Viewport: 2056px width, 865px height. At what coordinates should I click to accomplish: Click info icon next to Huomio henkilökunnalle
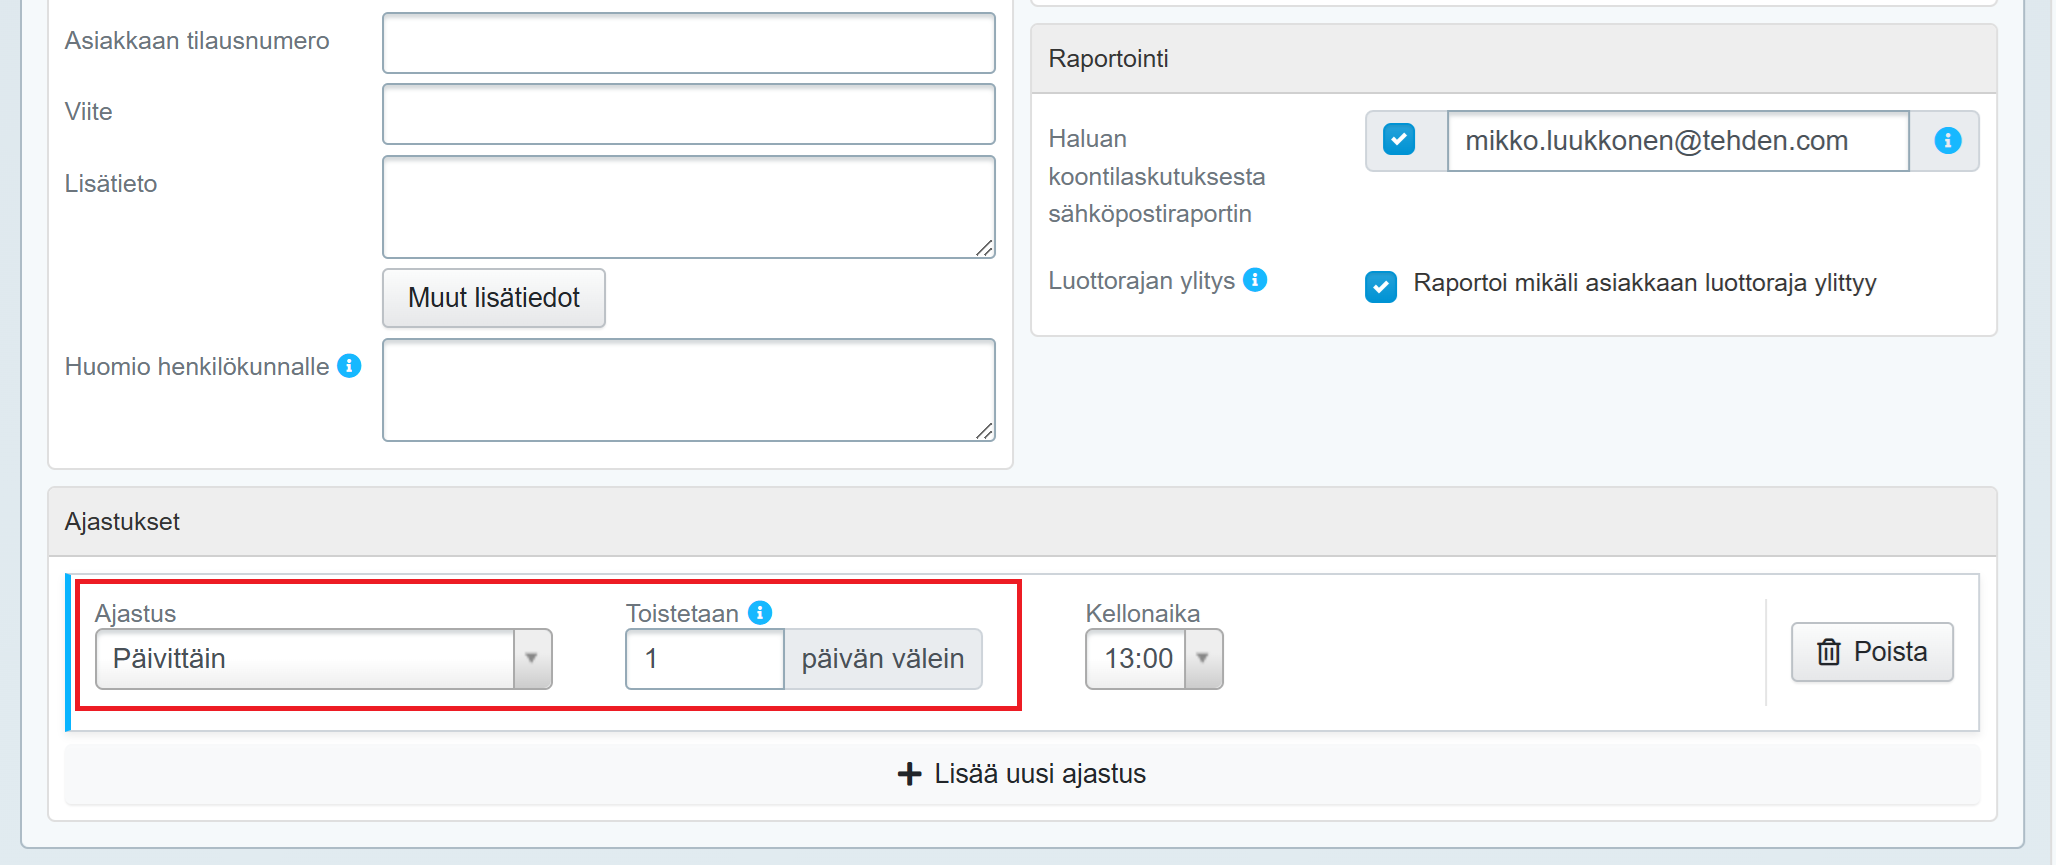click(x=349, y=366)
